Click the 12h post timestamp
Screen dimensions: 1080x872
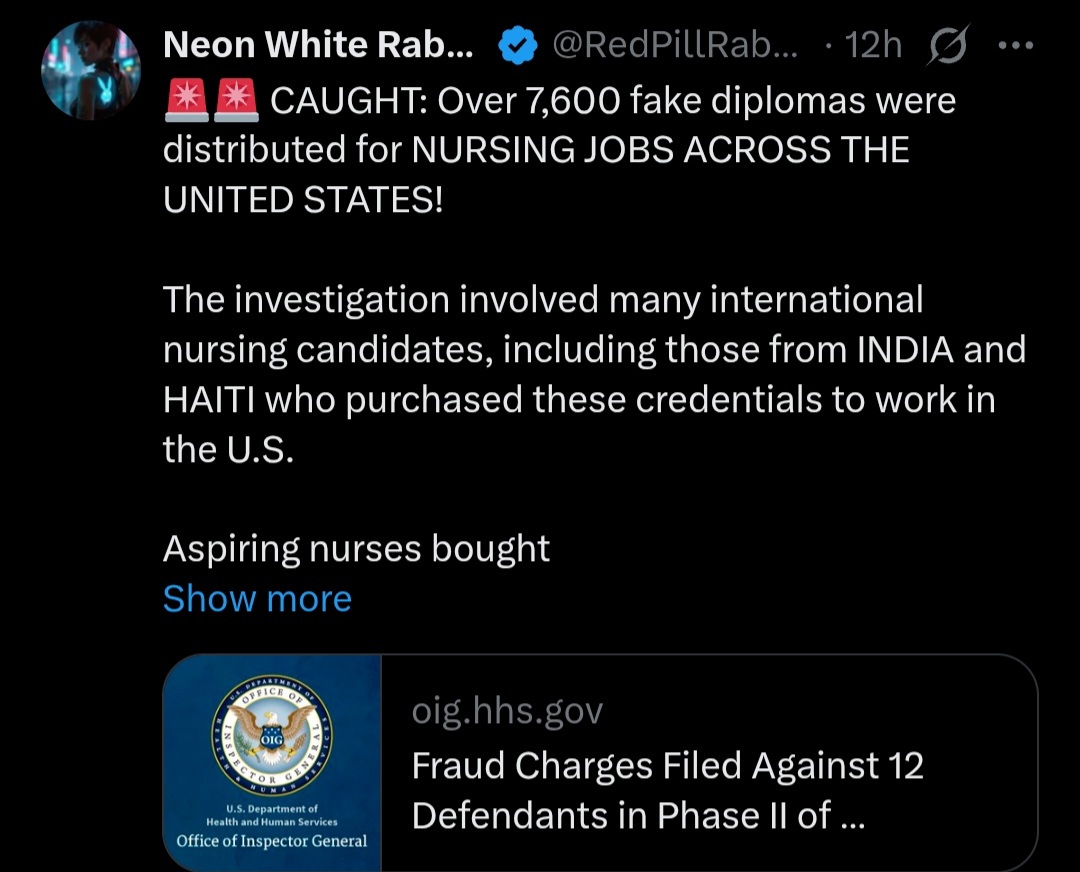point(872,45)
